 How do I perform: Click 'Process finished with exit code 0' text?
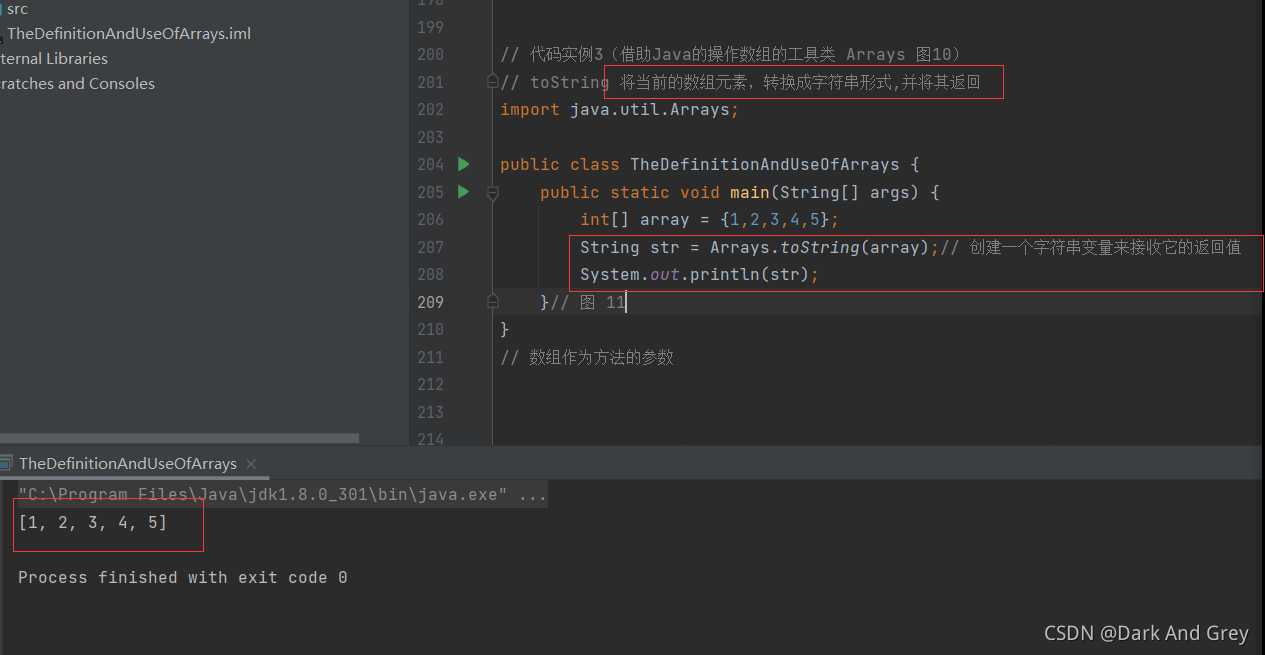pyautogui.click(x=183, y=577)
